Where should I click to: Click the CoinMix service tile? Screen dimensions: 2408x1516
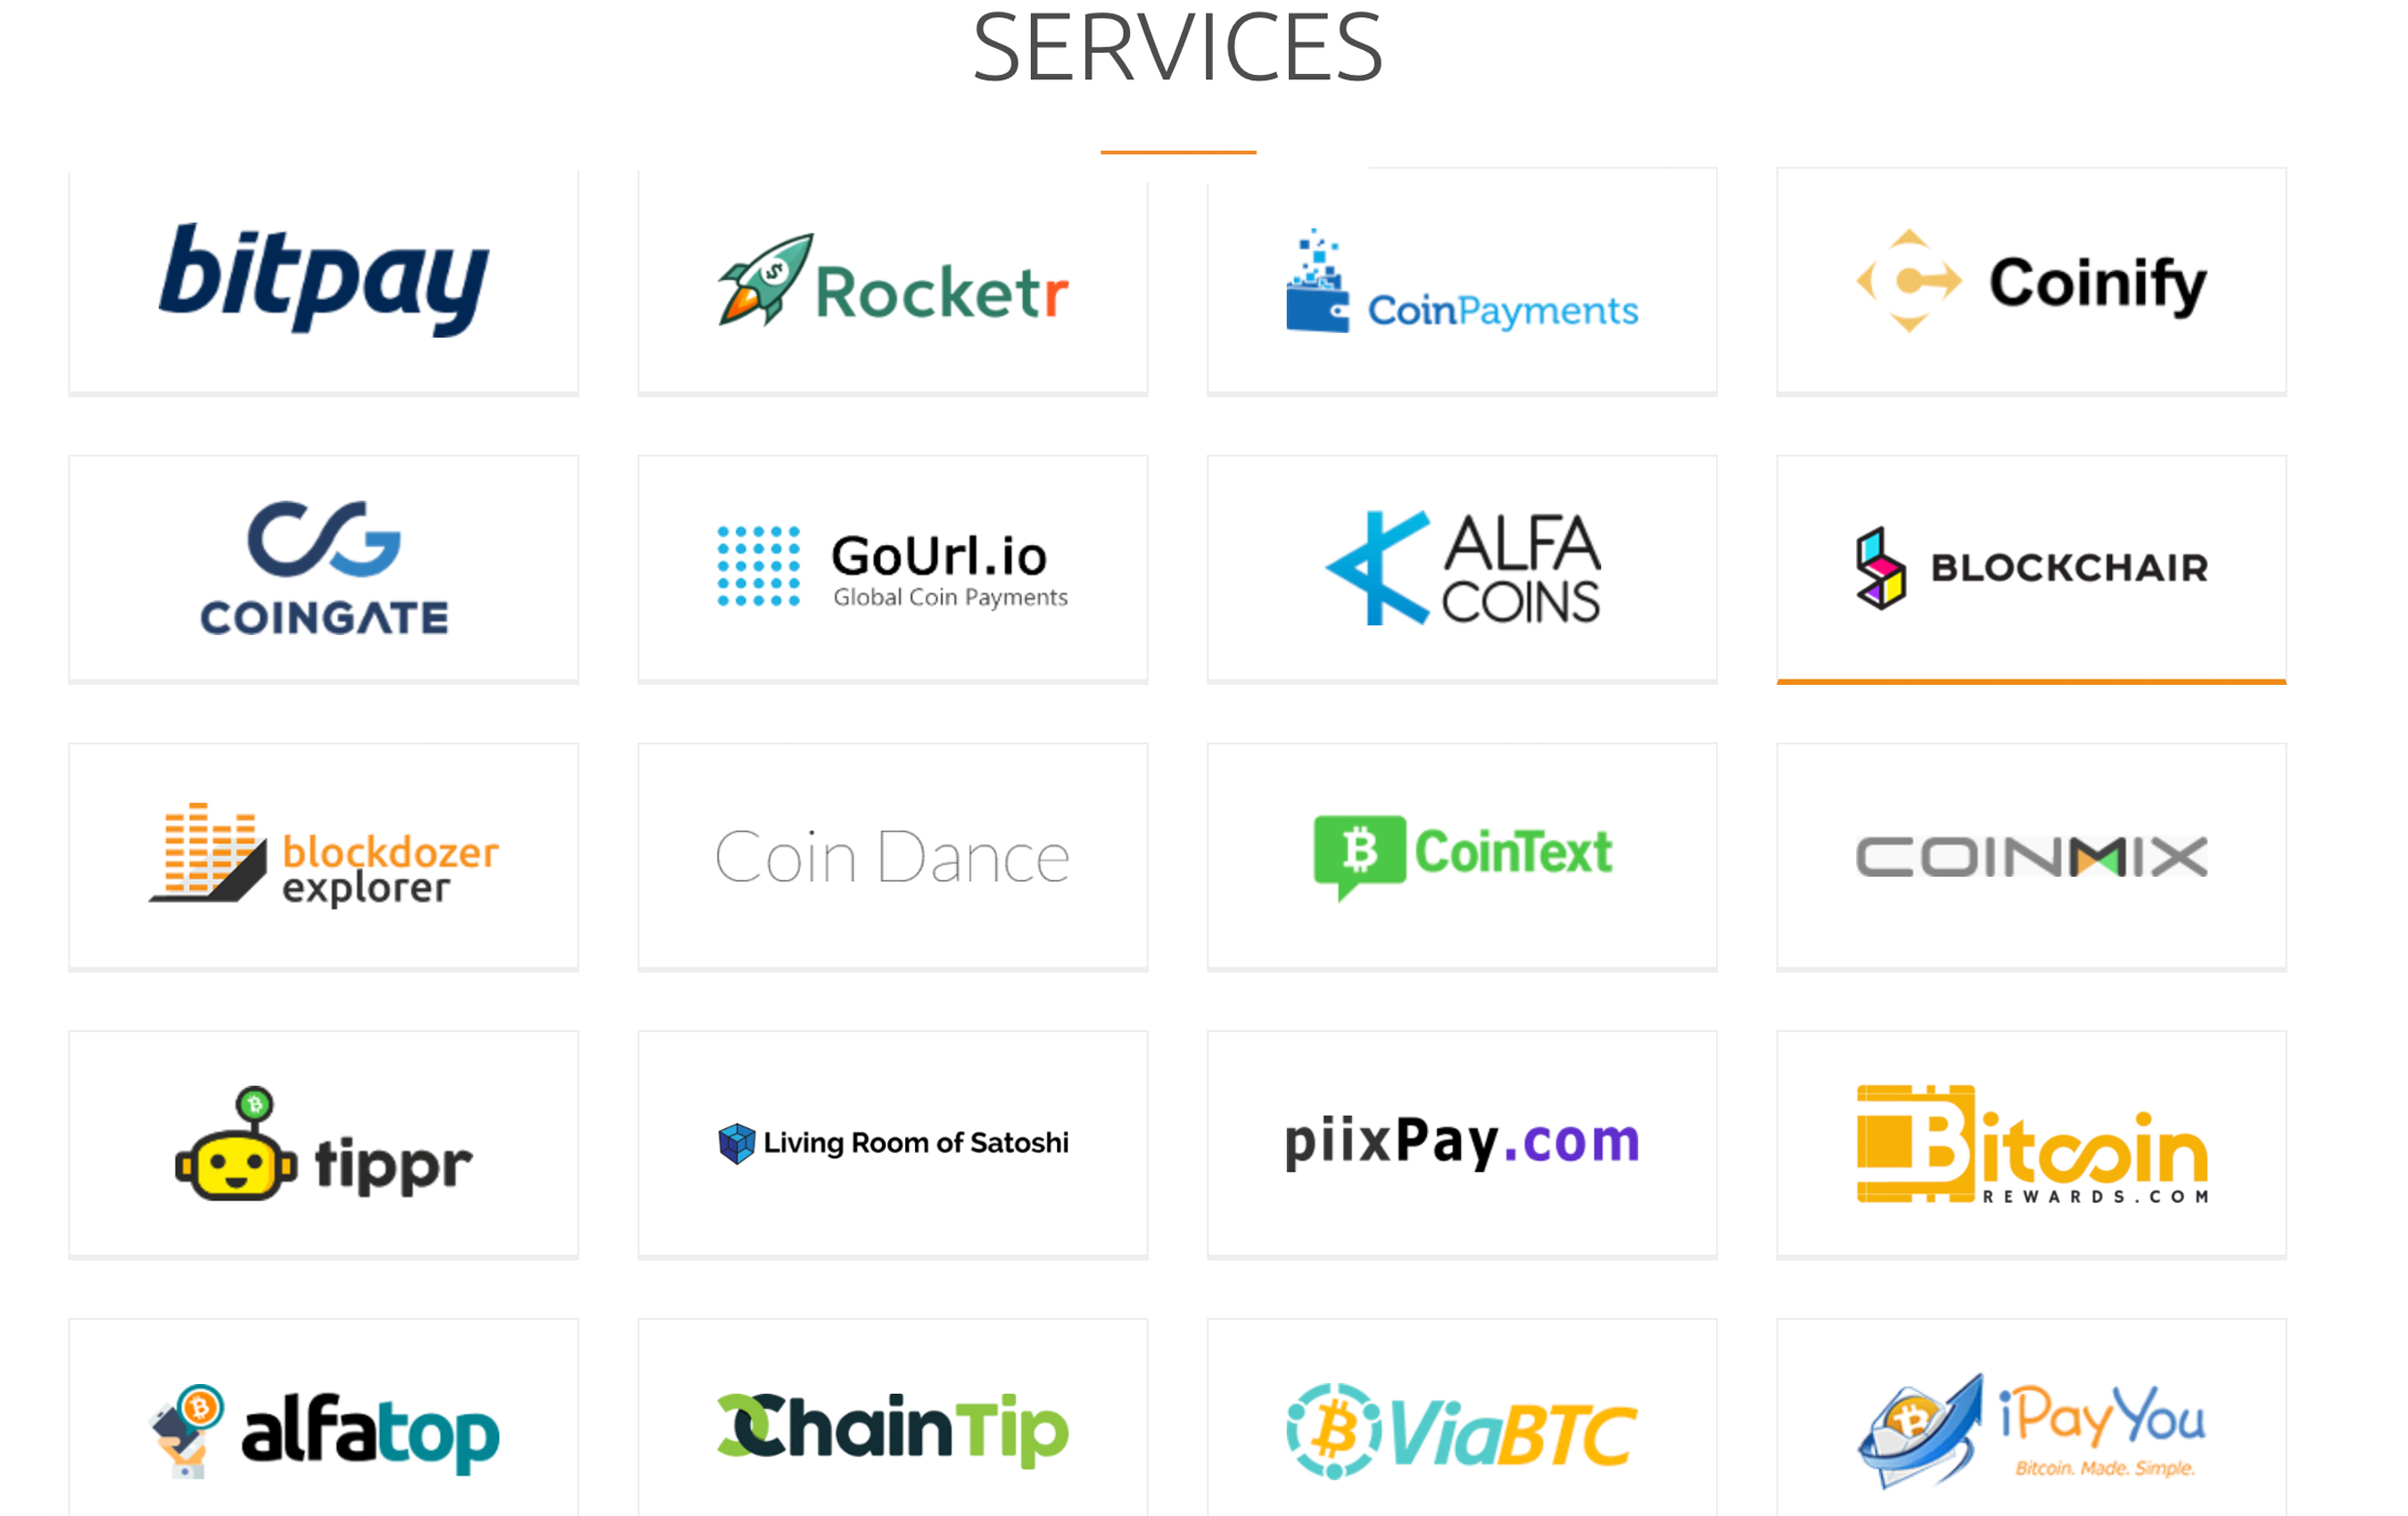[x=2031, y=854]
